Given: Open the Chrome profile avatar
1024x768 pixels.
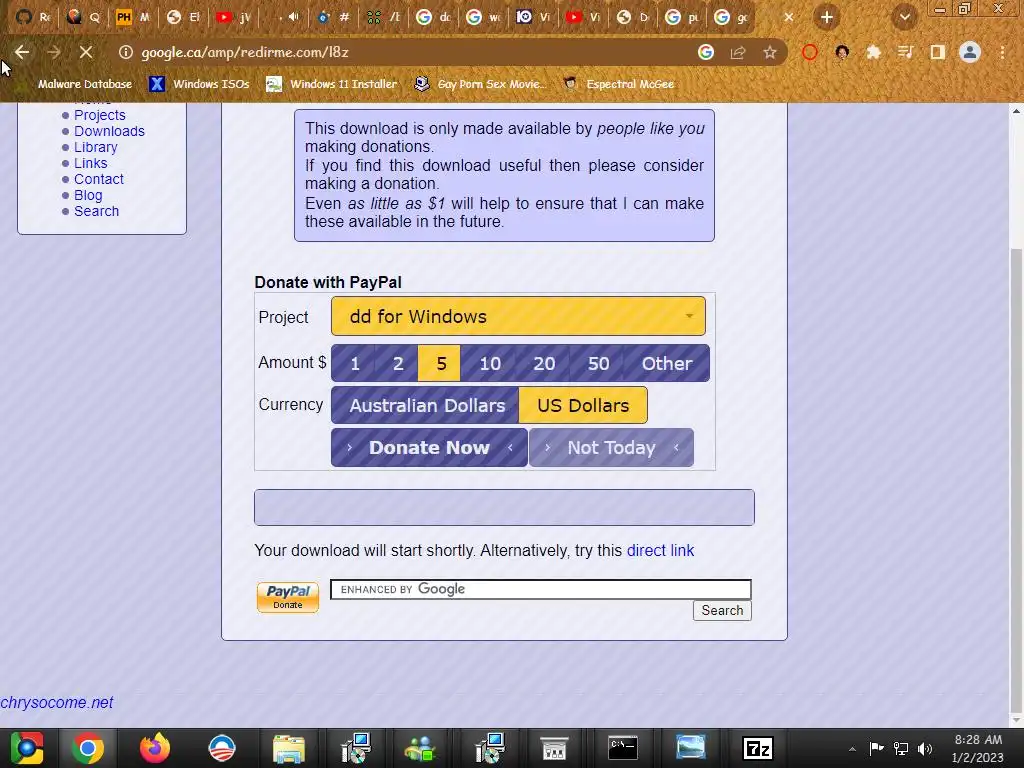Looking at the screenshot, I should pyautogui.click(x=970, y=52).
